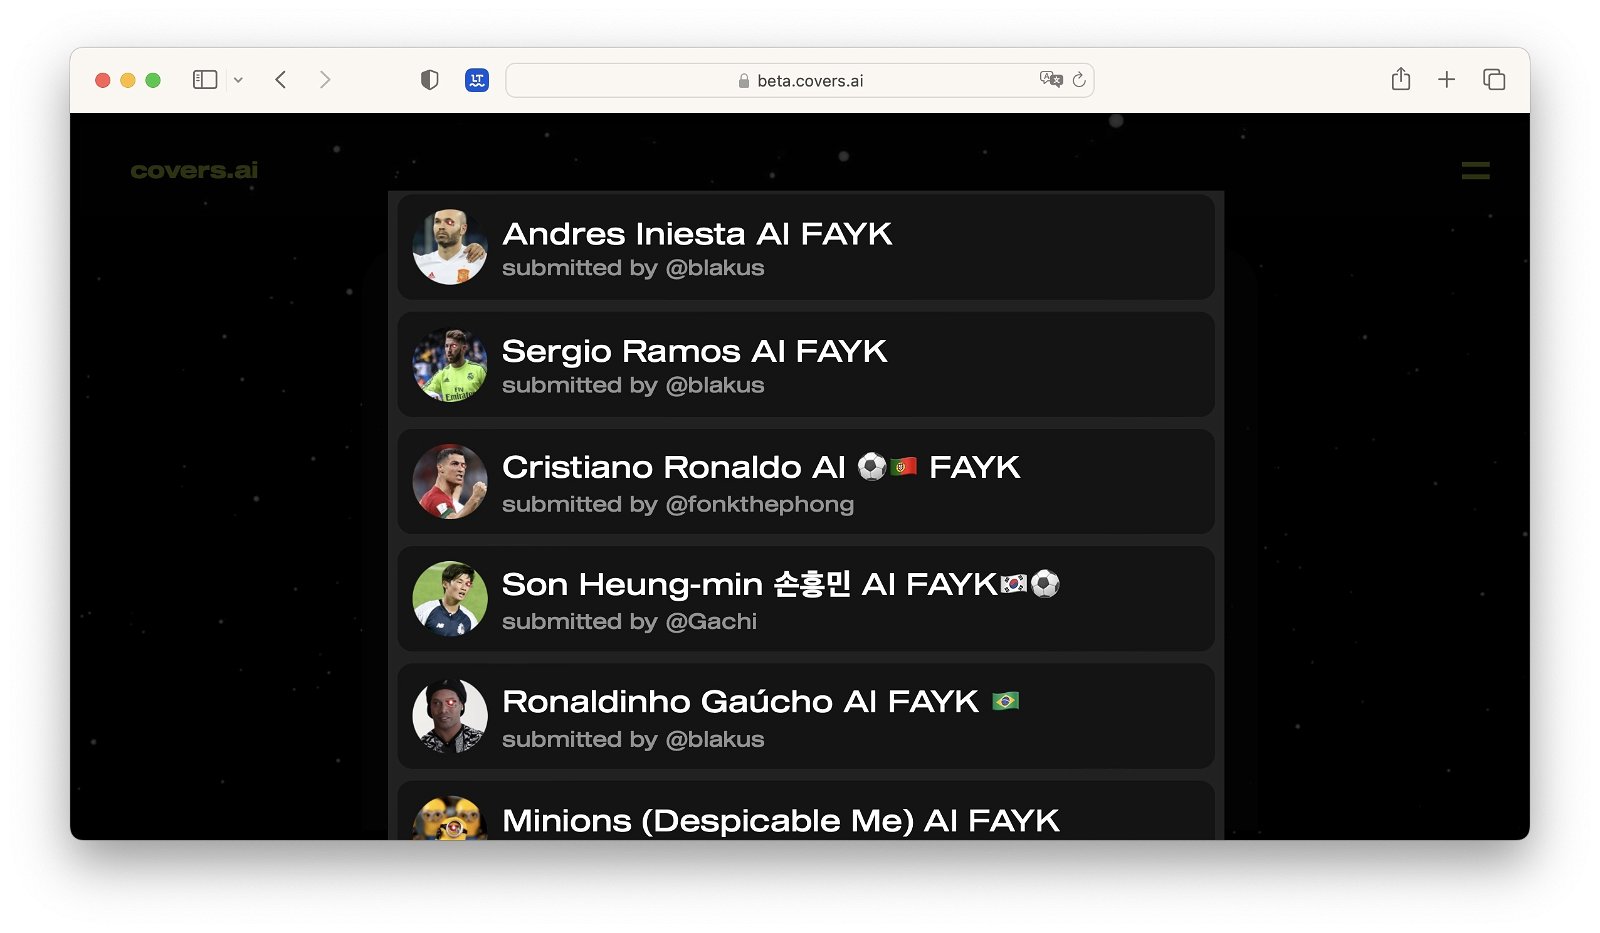1600x933 pixels.
Task: Minimize the Safari window
Action: [128, 80]
